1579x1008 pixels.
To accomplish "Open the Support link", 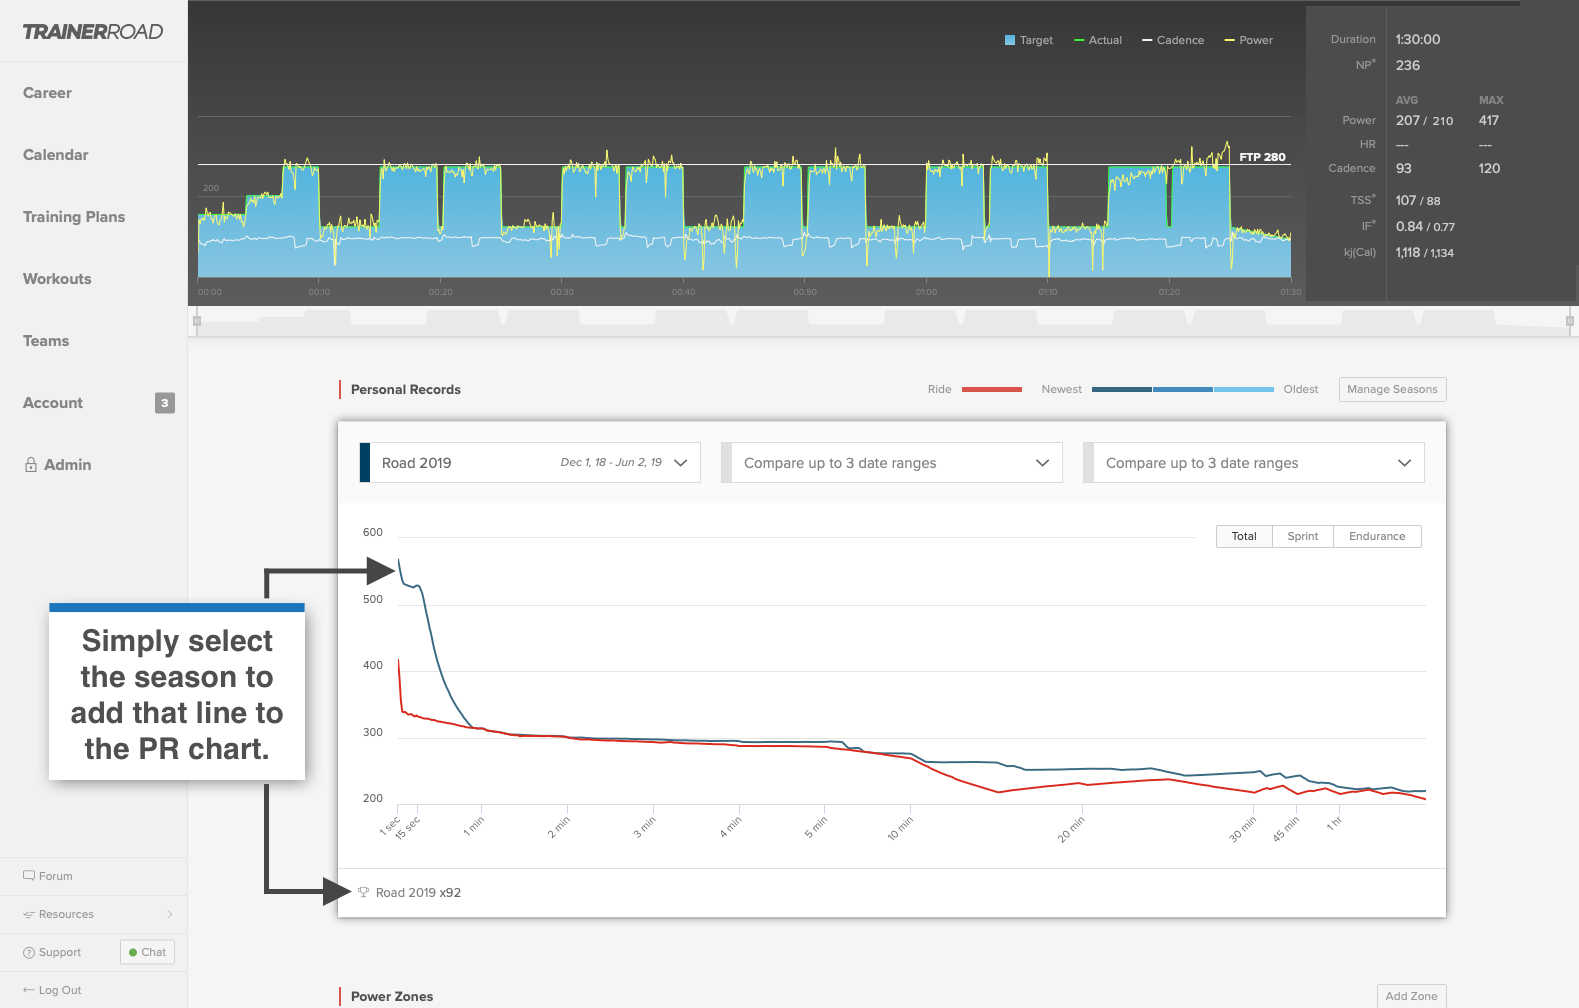I will point(60,952).
